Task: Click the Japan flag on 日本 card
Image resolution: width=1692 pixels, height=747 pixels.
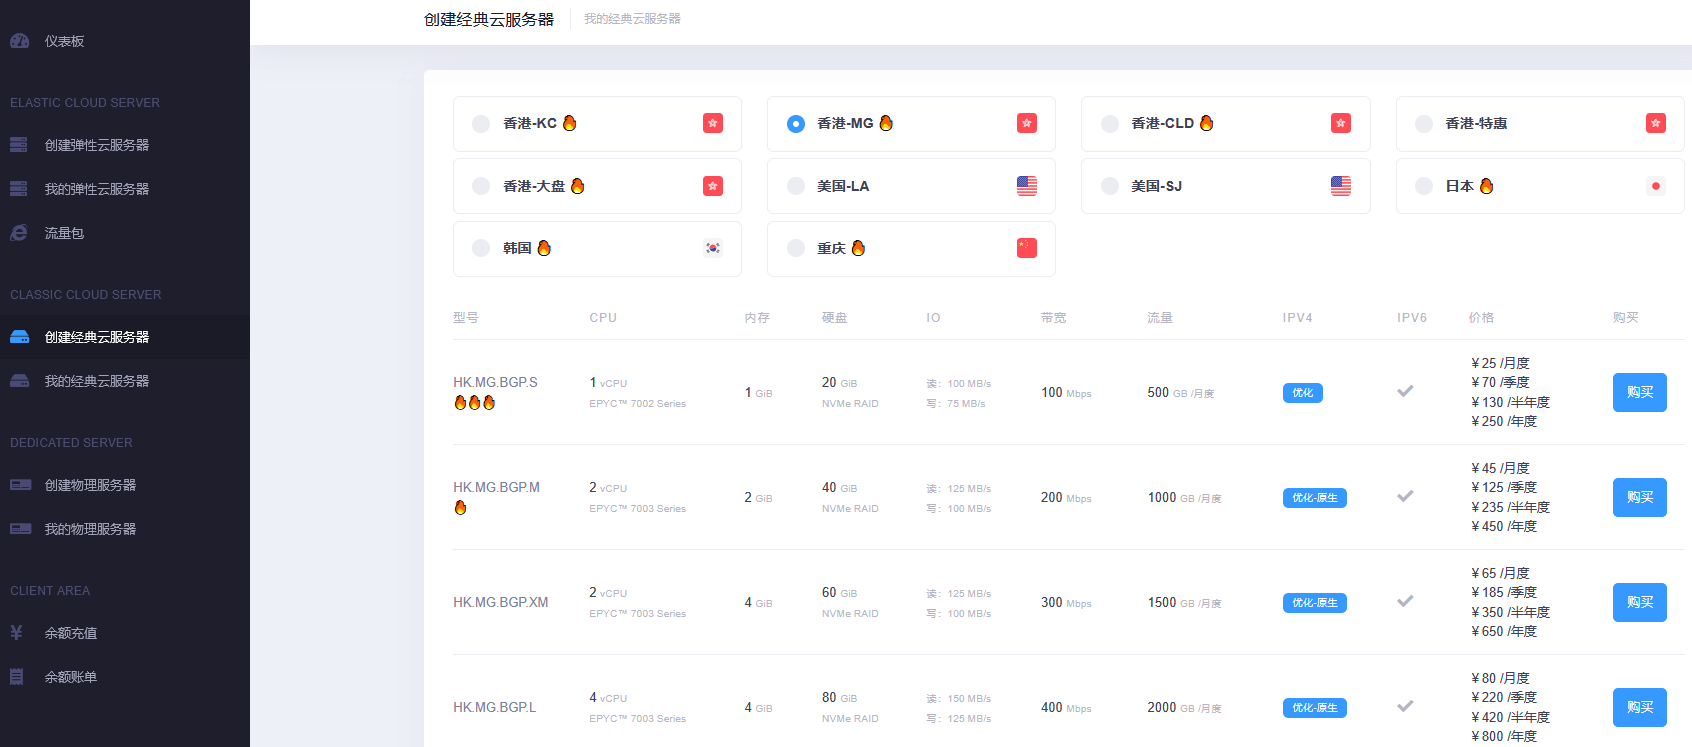Action: click(x=1656, y=186)
